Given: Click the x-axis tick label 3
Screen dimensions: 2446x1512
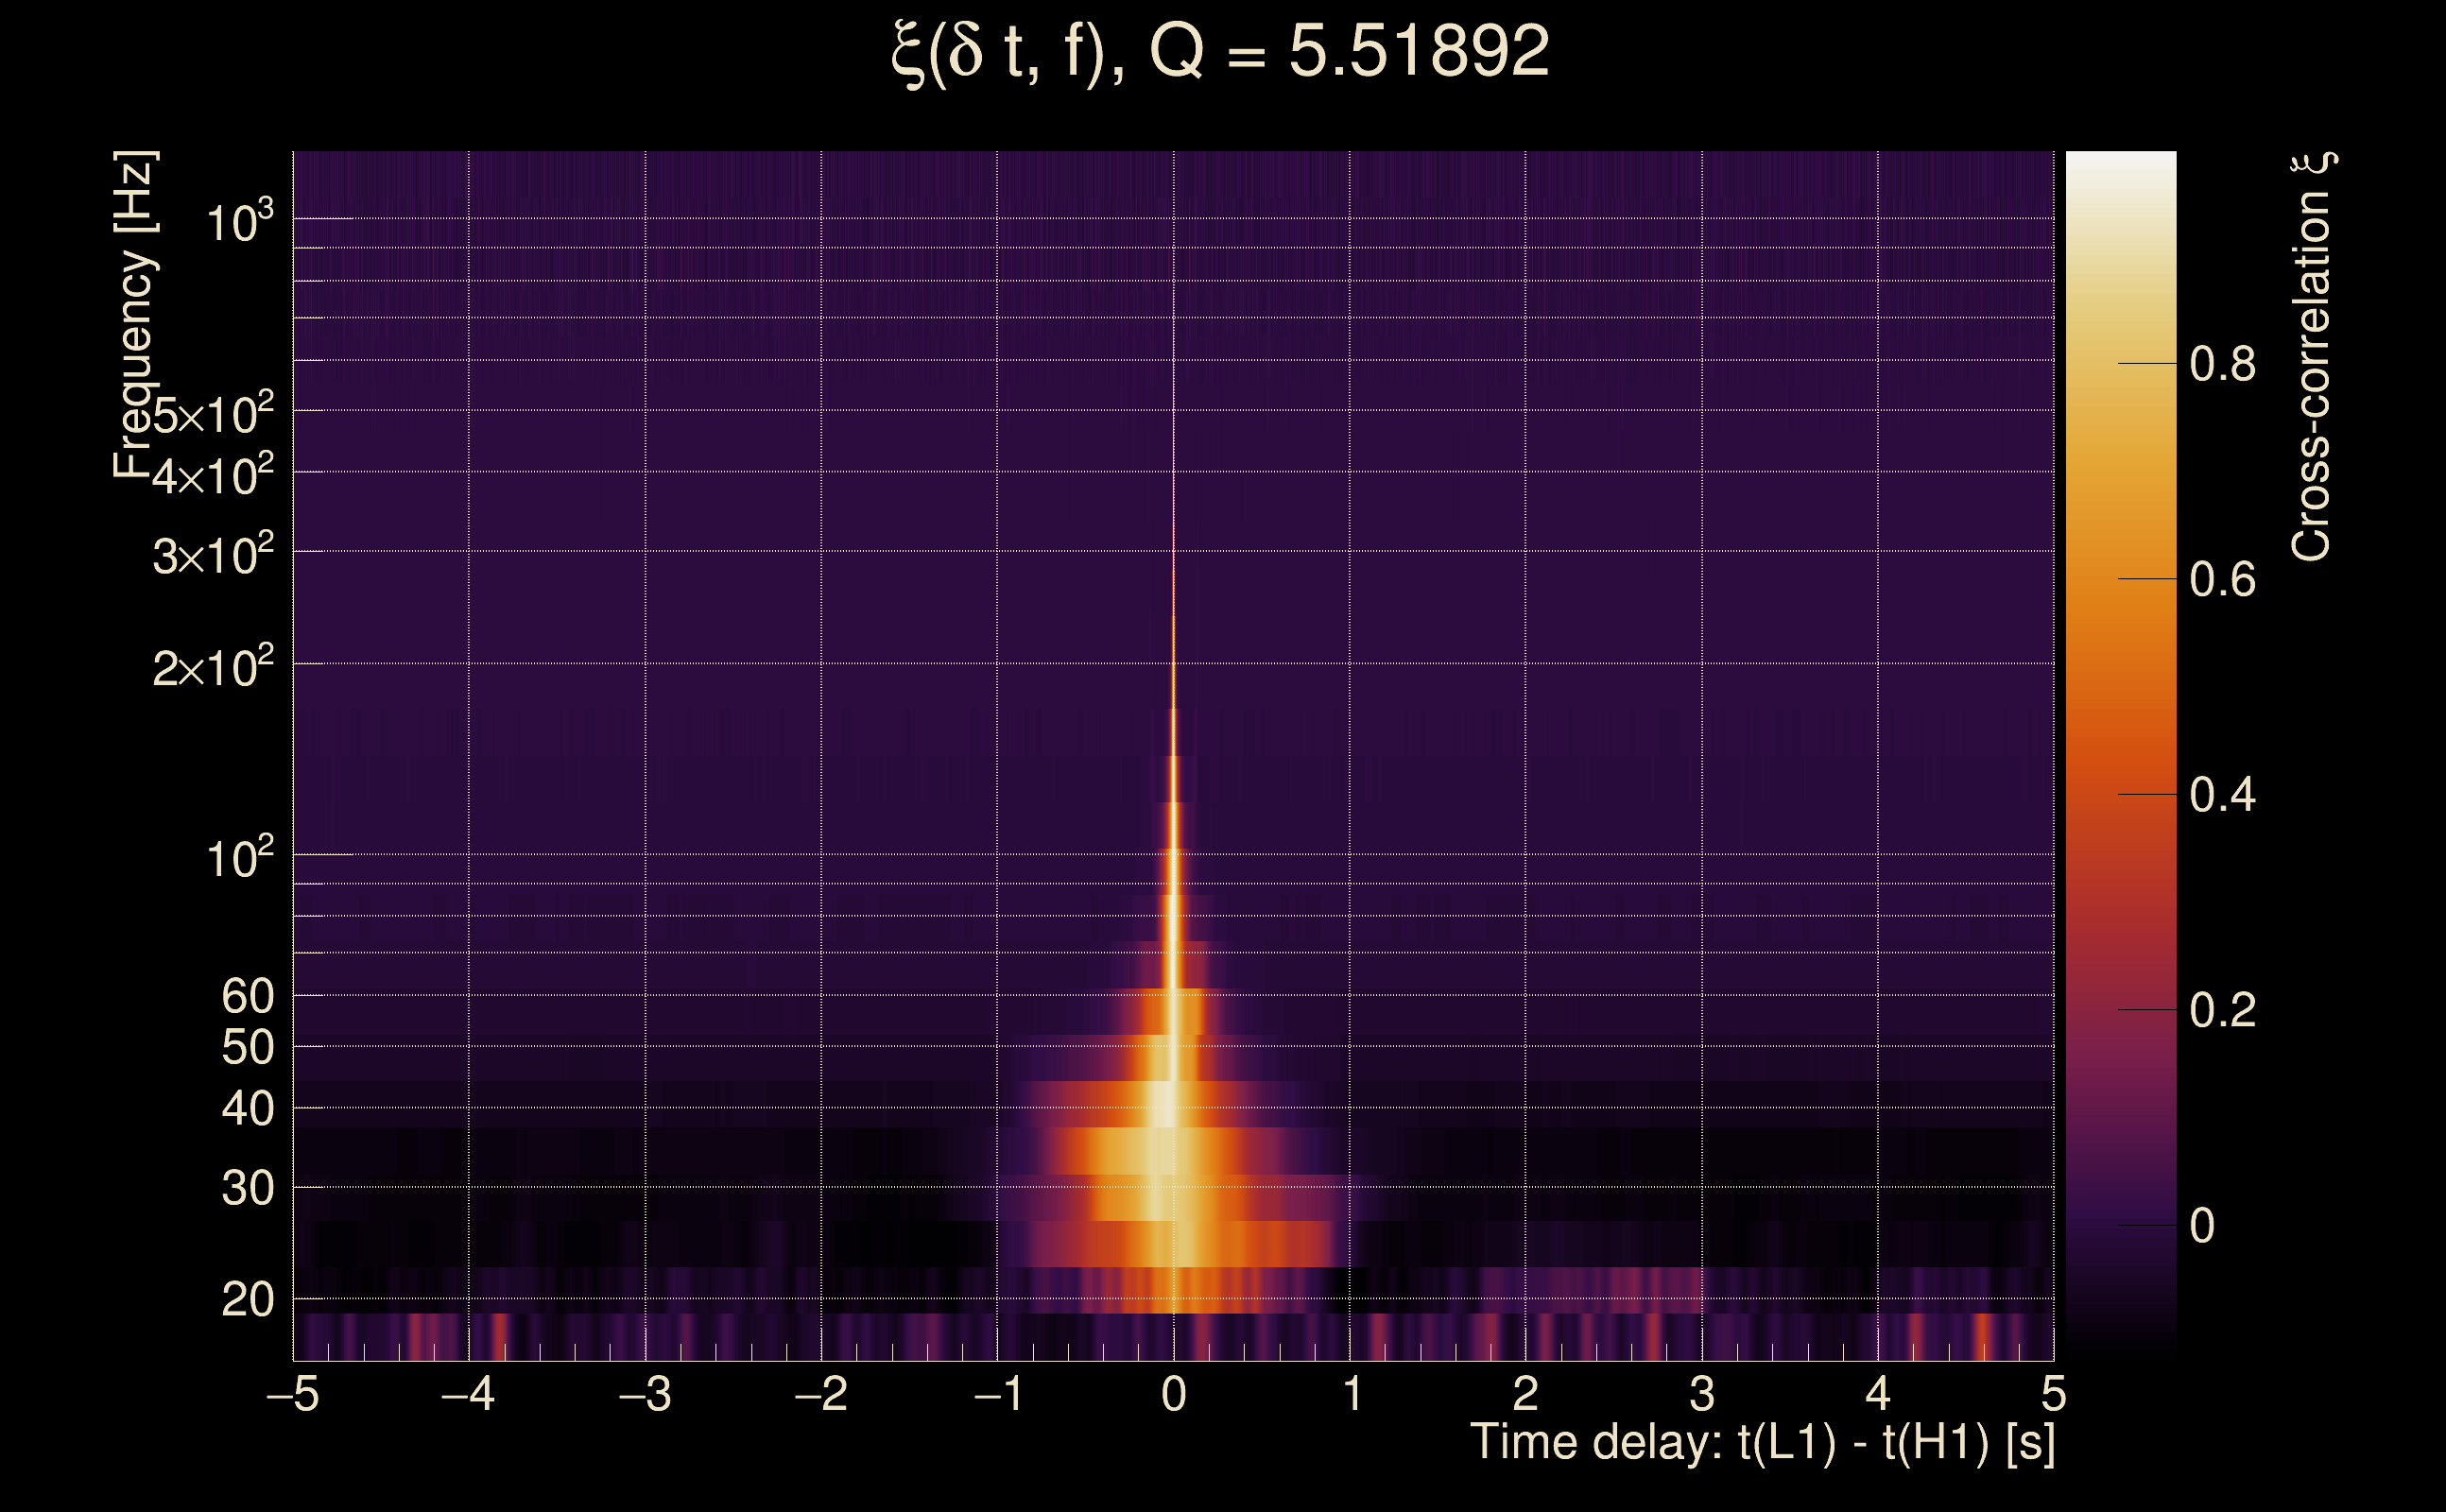Looking at the screenshot, I should (1702, 1395).
